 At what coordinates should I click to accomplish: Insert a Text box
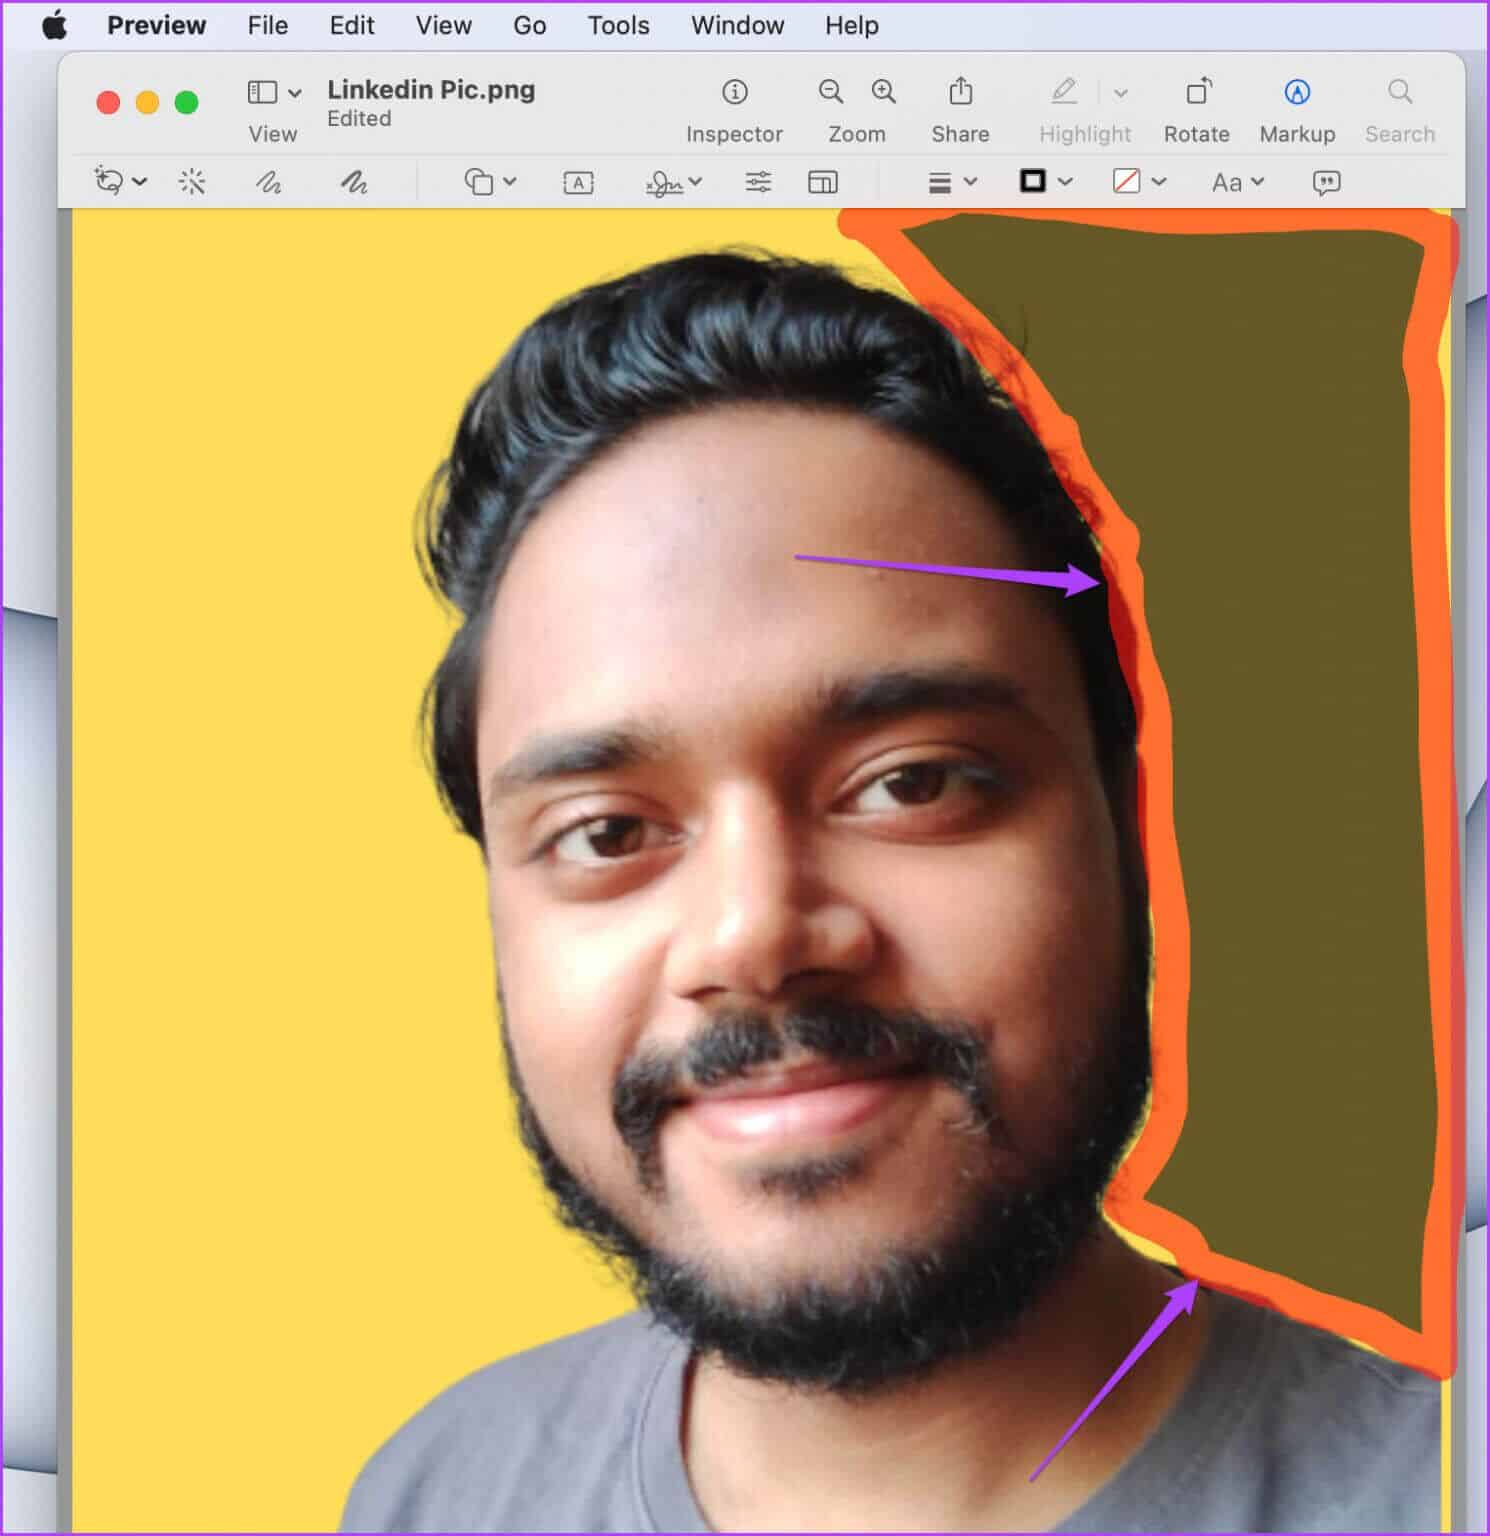[578, 182]
